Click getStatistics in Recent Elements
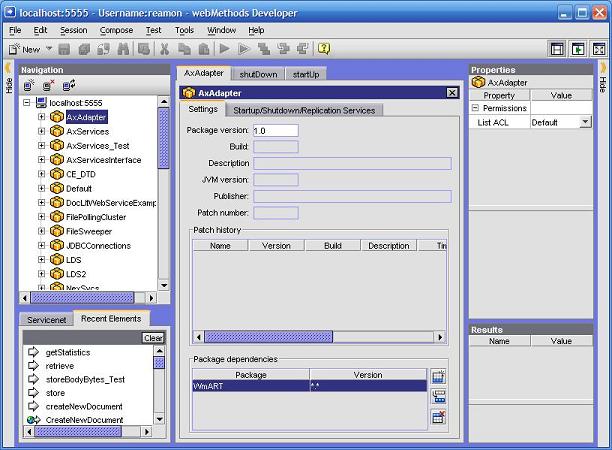 point(68,352)
